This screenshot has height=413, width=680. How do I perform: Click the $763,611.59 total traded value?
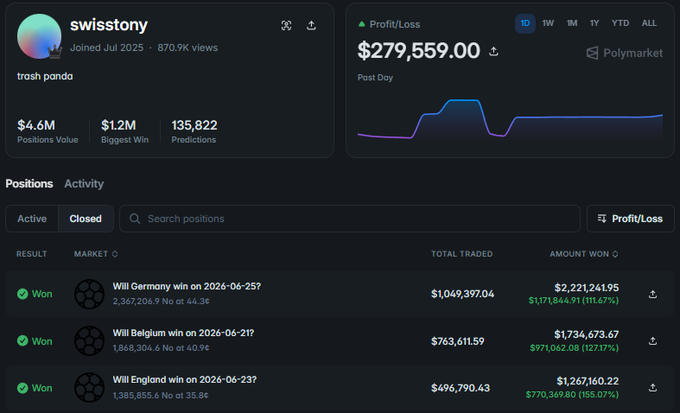(458, 341)
